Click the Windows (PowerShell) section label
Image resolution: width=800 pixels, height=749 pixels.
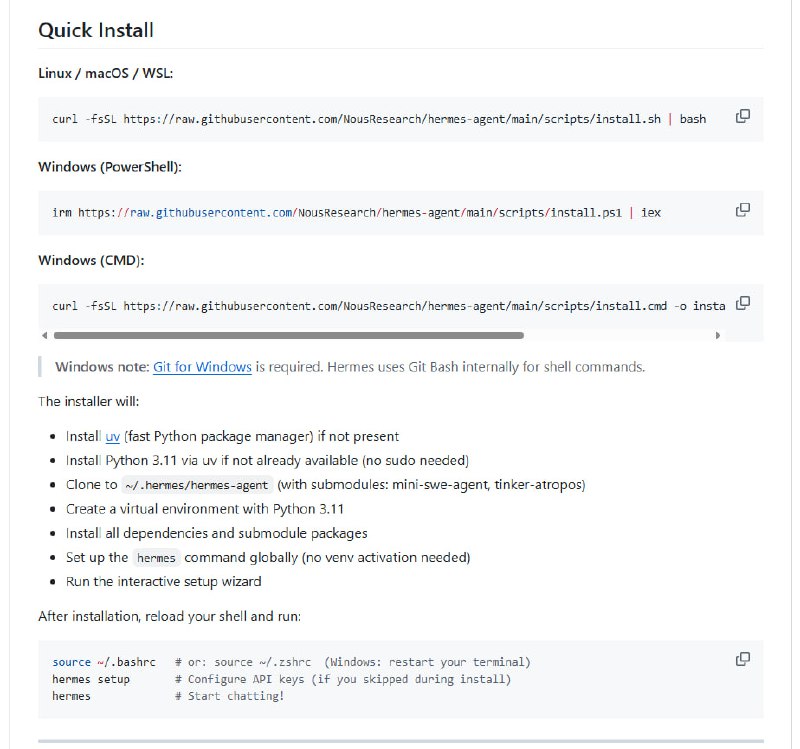[110, 167]
